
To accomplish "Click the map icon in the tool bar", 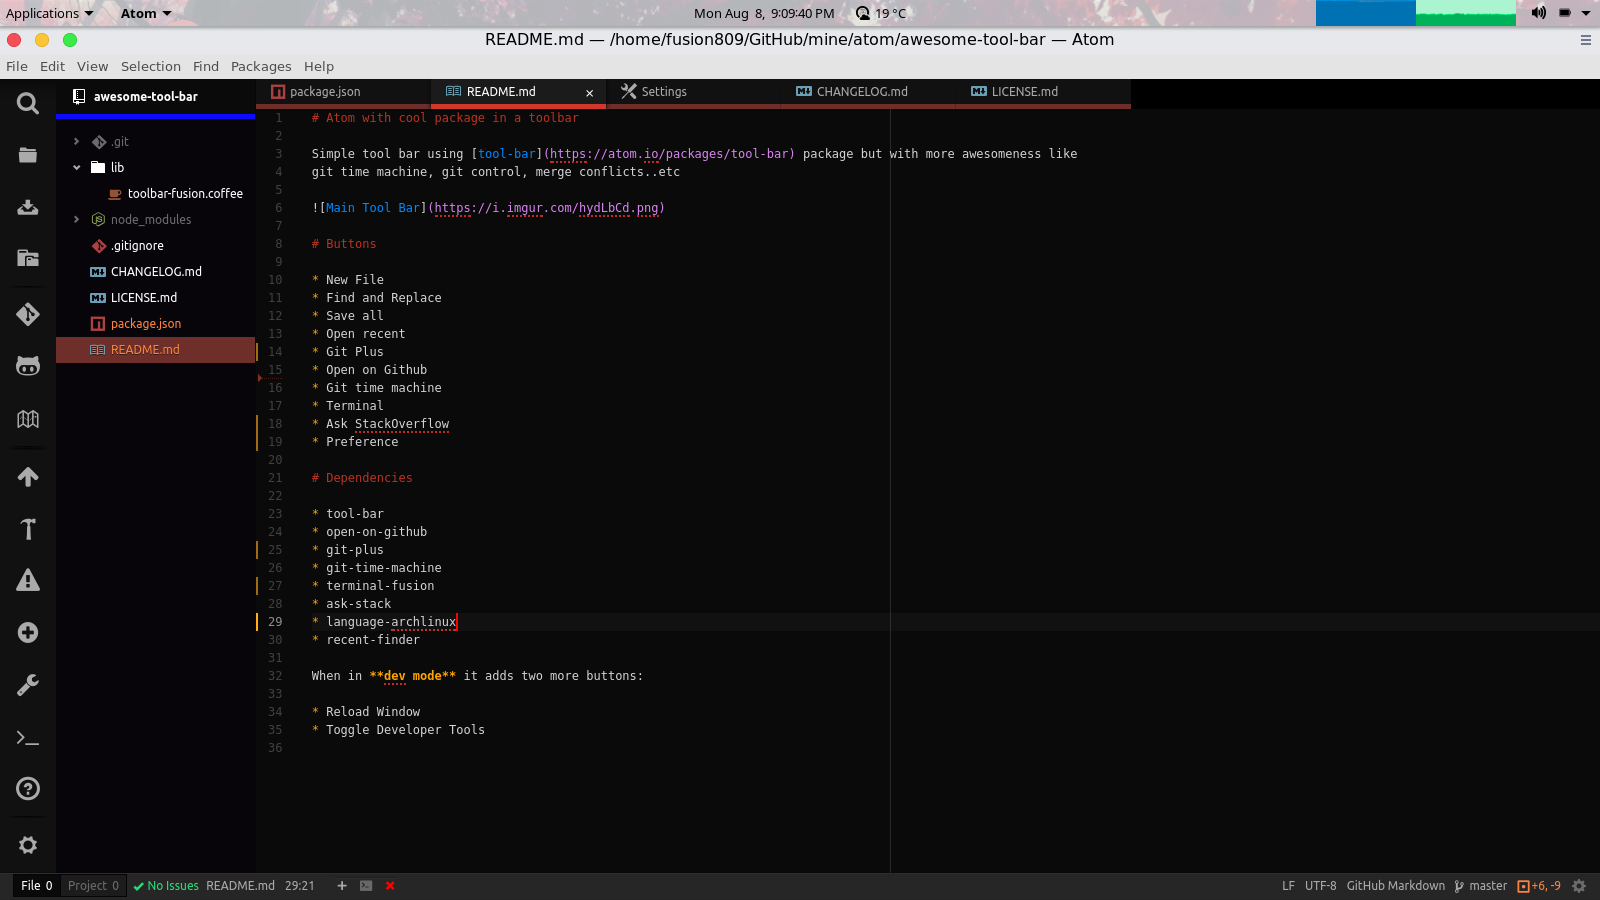I will (28, 419).
